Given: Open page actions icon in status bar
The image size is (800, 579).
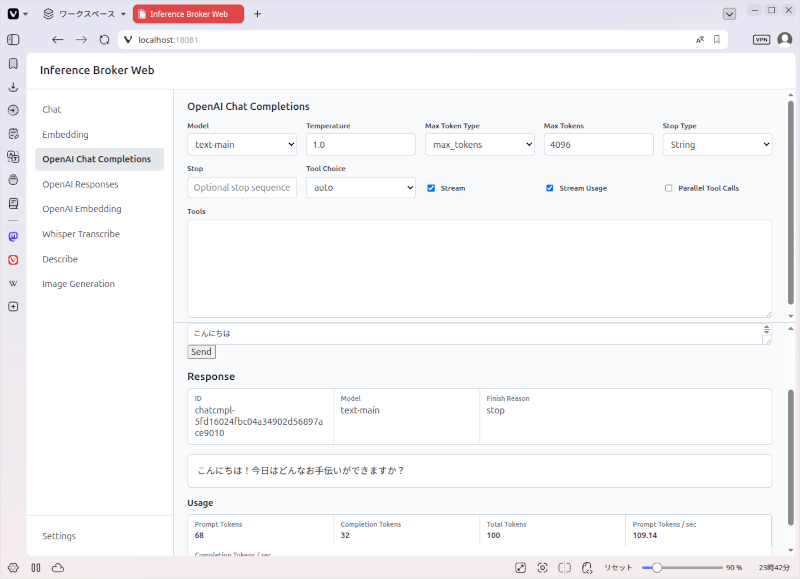Looking at the screenshot, I should pyautogui.click(x=587, y=568).
